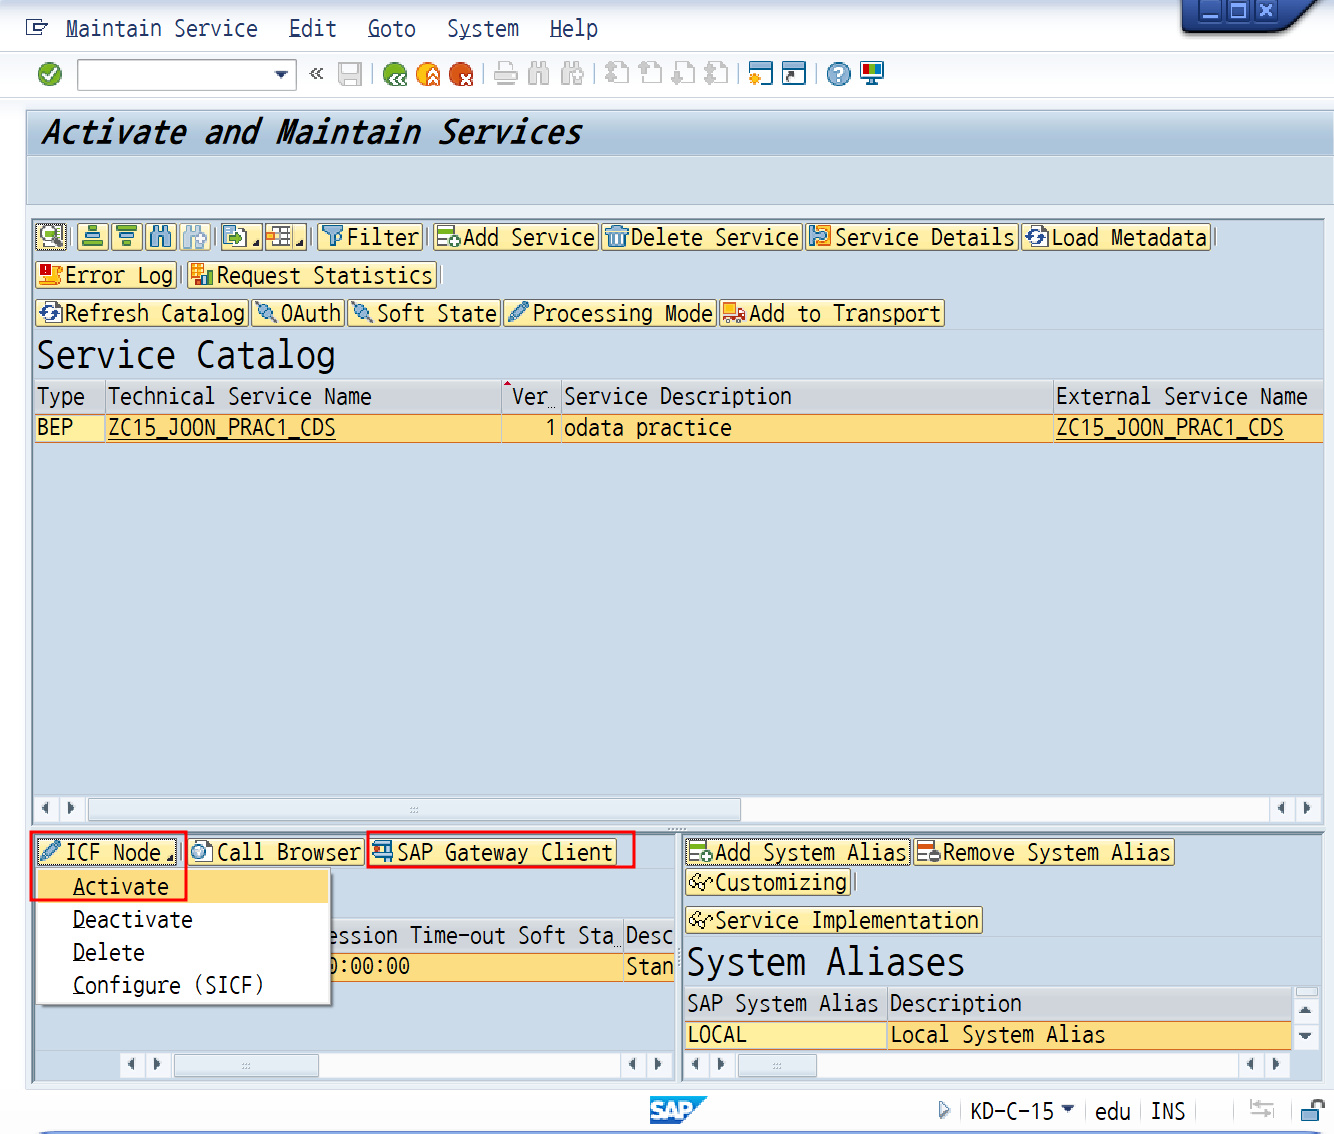Open the Goto menu

click(x=391, y=29)
